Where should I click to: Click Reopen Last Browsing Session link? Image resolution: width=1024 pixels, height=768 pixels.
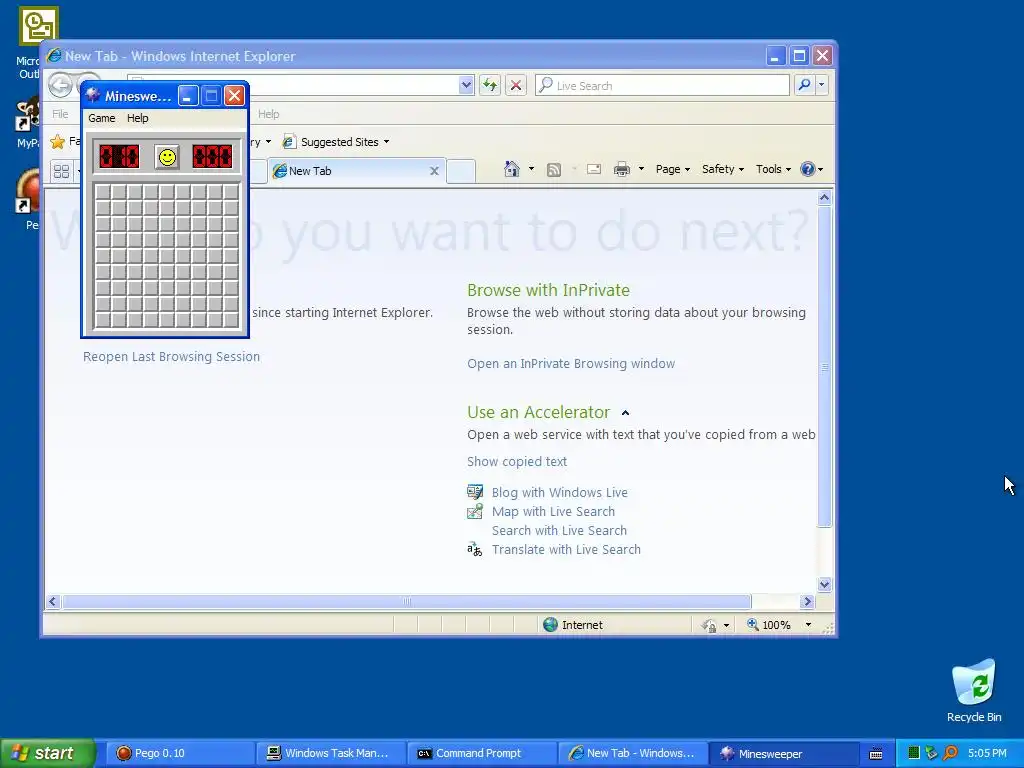(171, 357)
